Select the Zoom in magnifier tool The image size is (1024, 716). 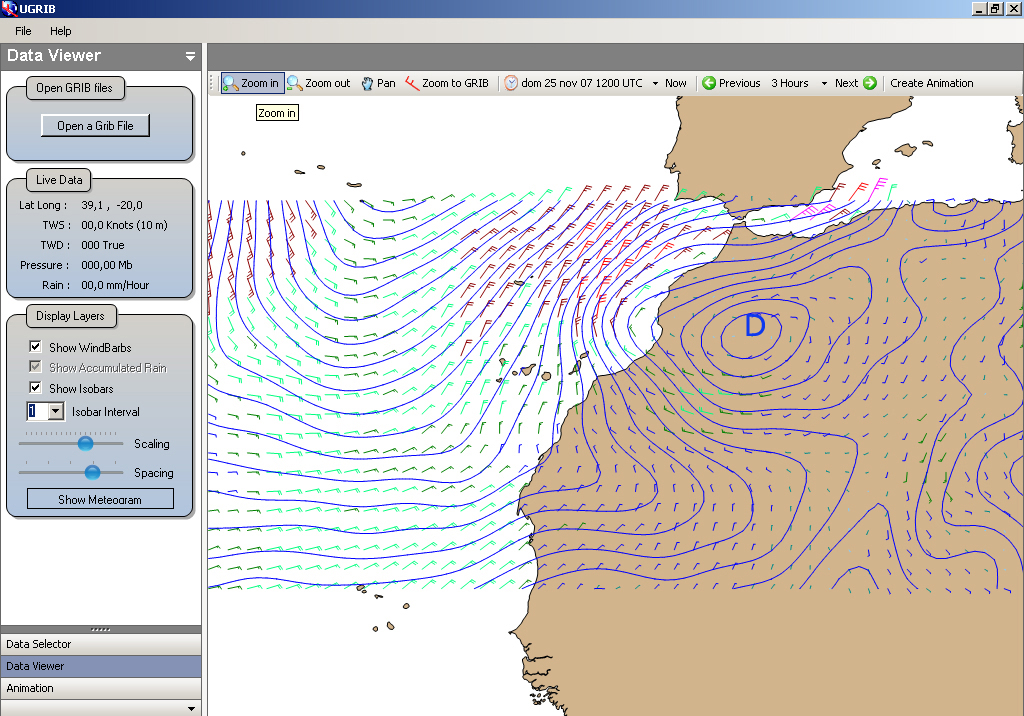pos(231,83)
